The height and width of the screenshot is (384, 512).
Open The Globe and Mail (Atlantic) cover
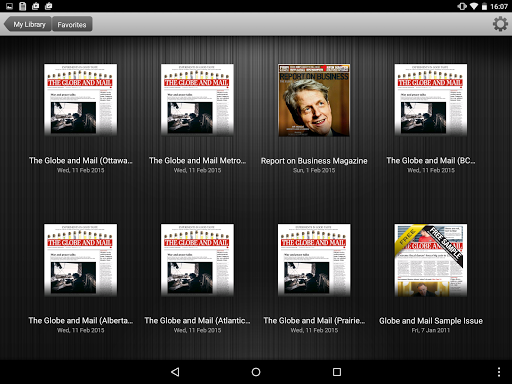pos(197,260)
